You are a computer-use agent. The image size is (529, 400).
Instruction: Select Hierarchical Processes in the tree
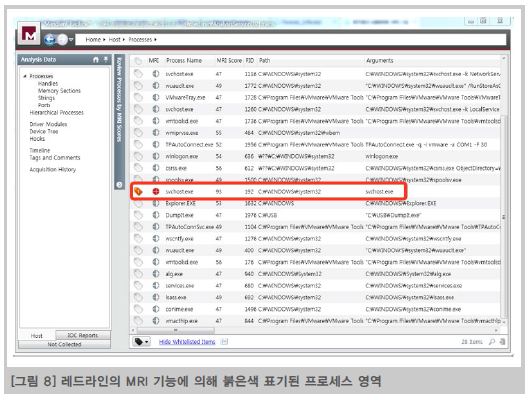56,113
